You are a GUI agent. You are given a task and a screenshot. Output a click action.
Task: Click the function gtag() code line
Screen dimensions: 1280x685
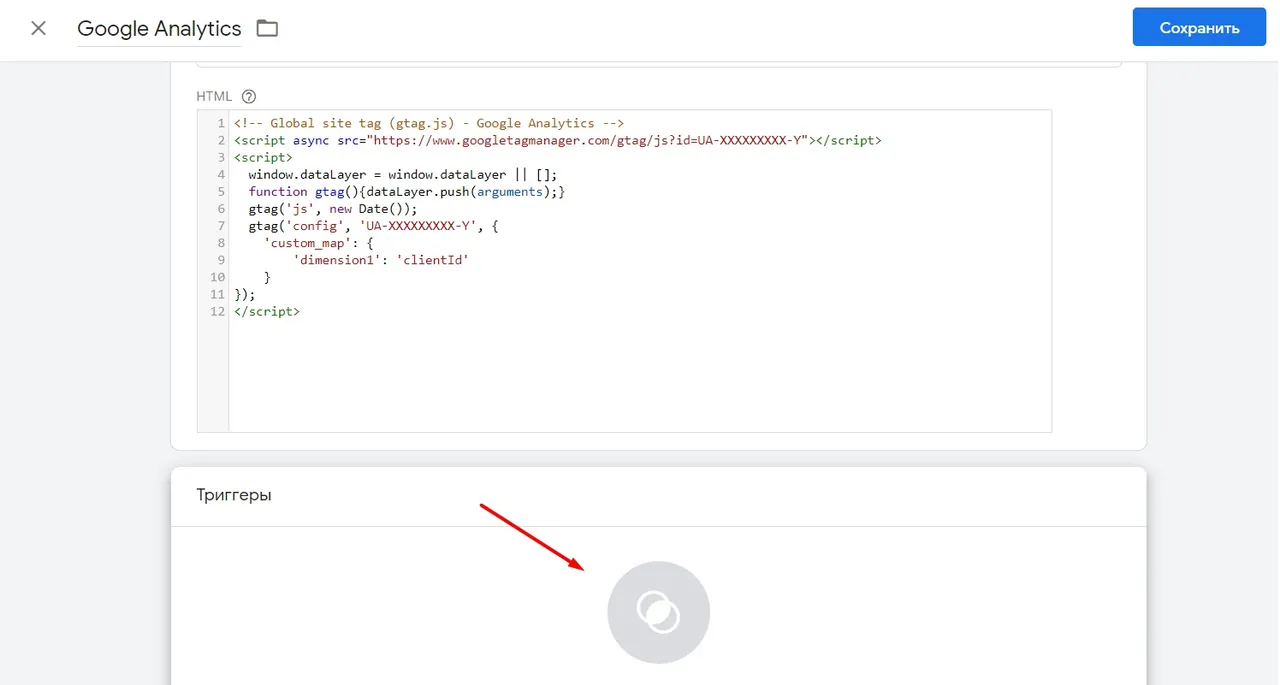[407, 191]
